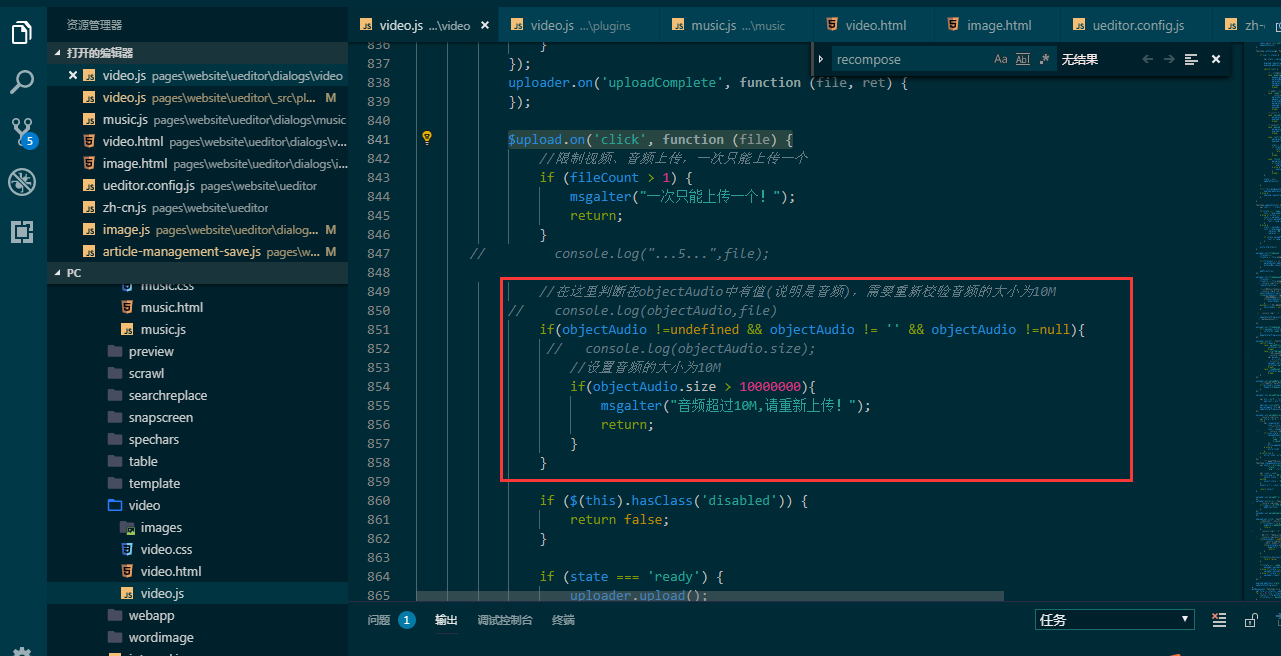
Task: Expand the table folder
Action: click(x=143, y=461)
